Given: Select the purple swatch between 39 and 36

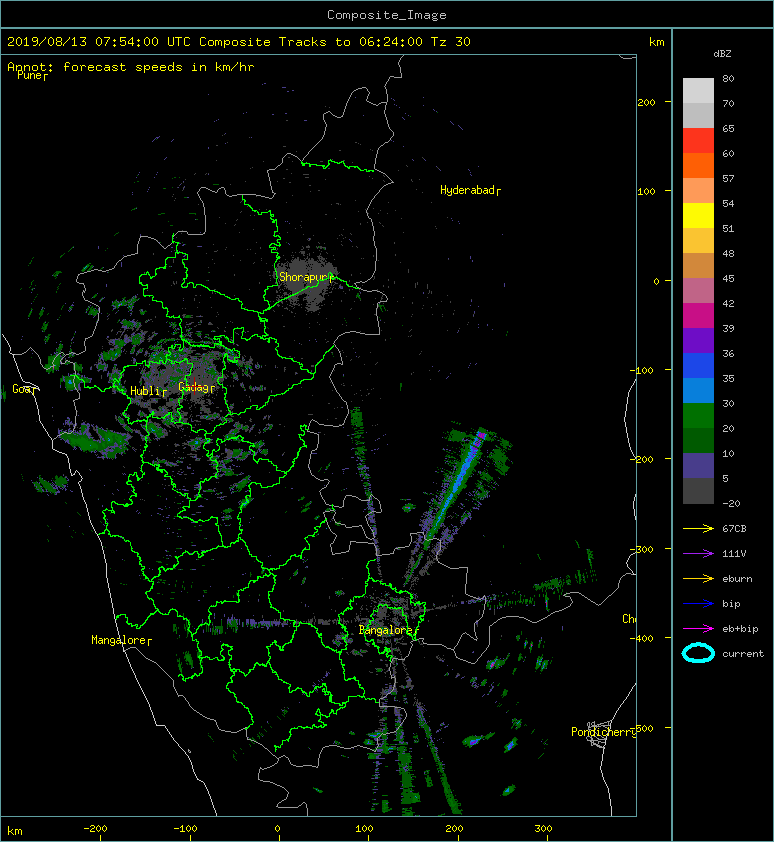Looking at the screenshot, I should (x=698, y=341).
